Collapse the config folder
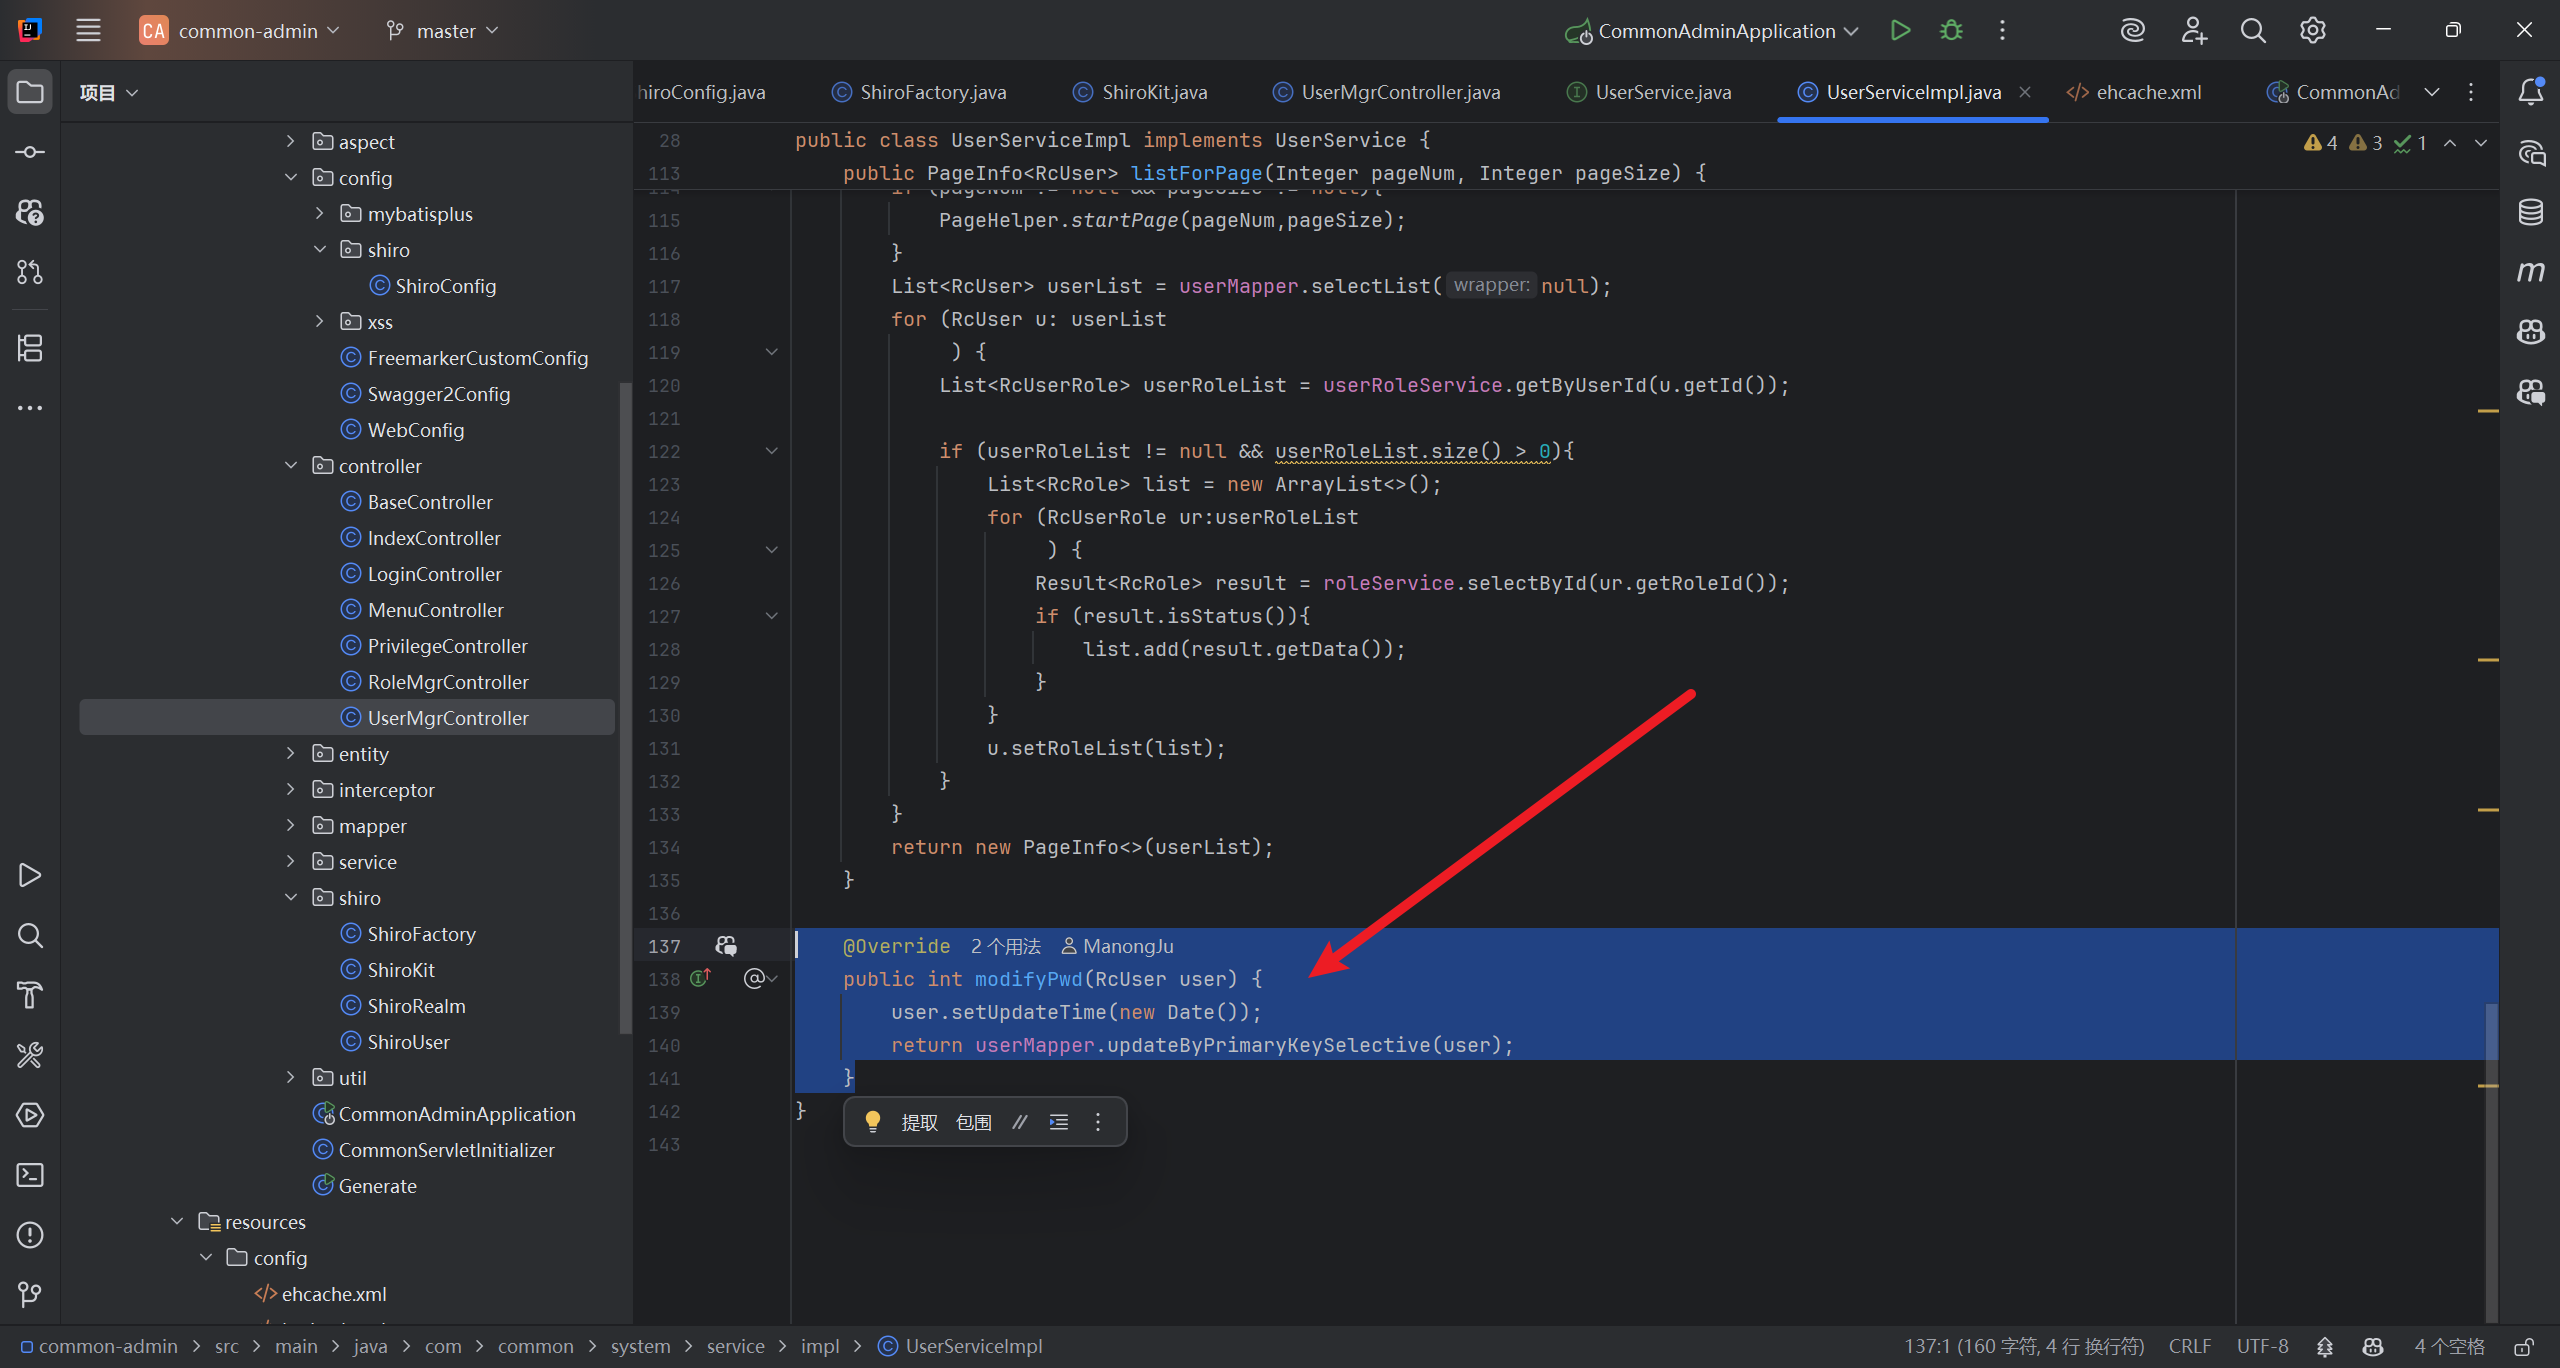 coord(291,178)
